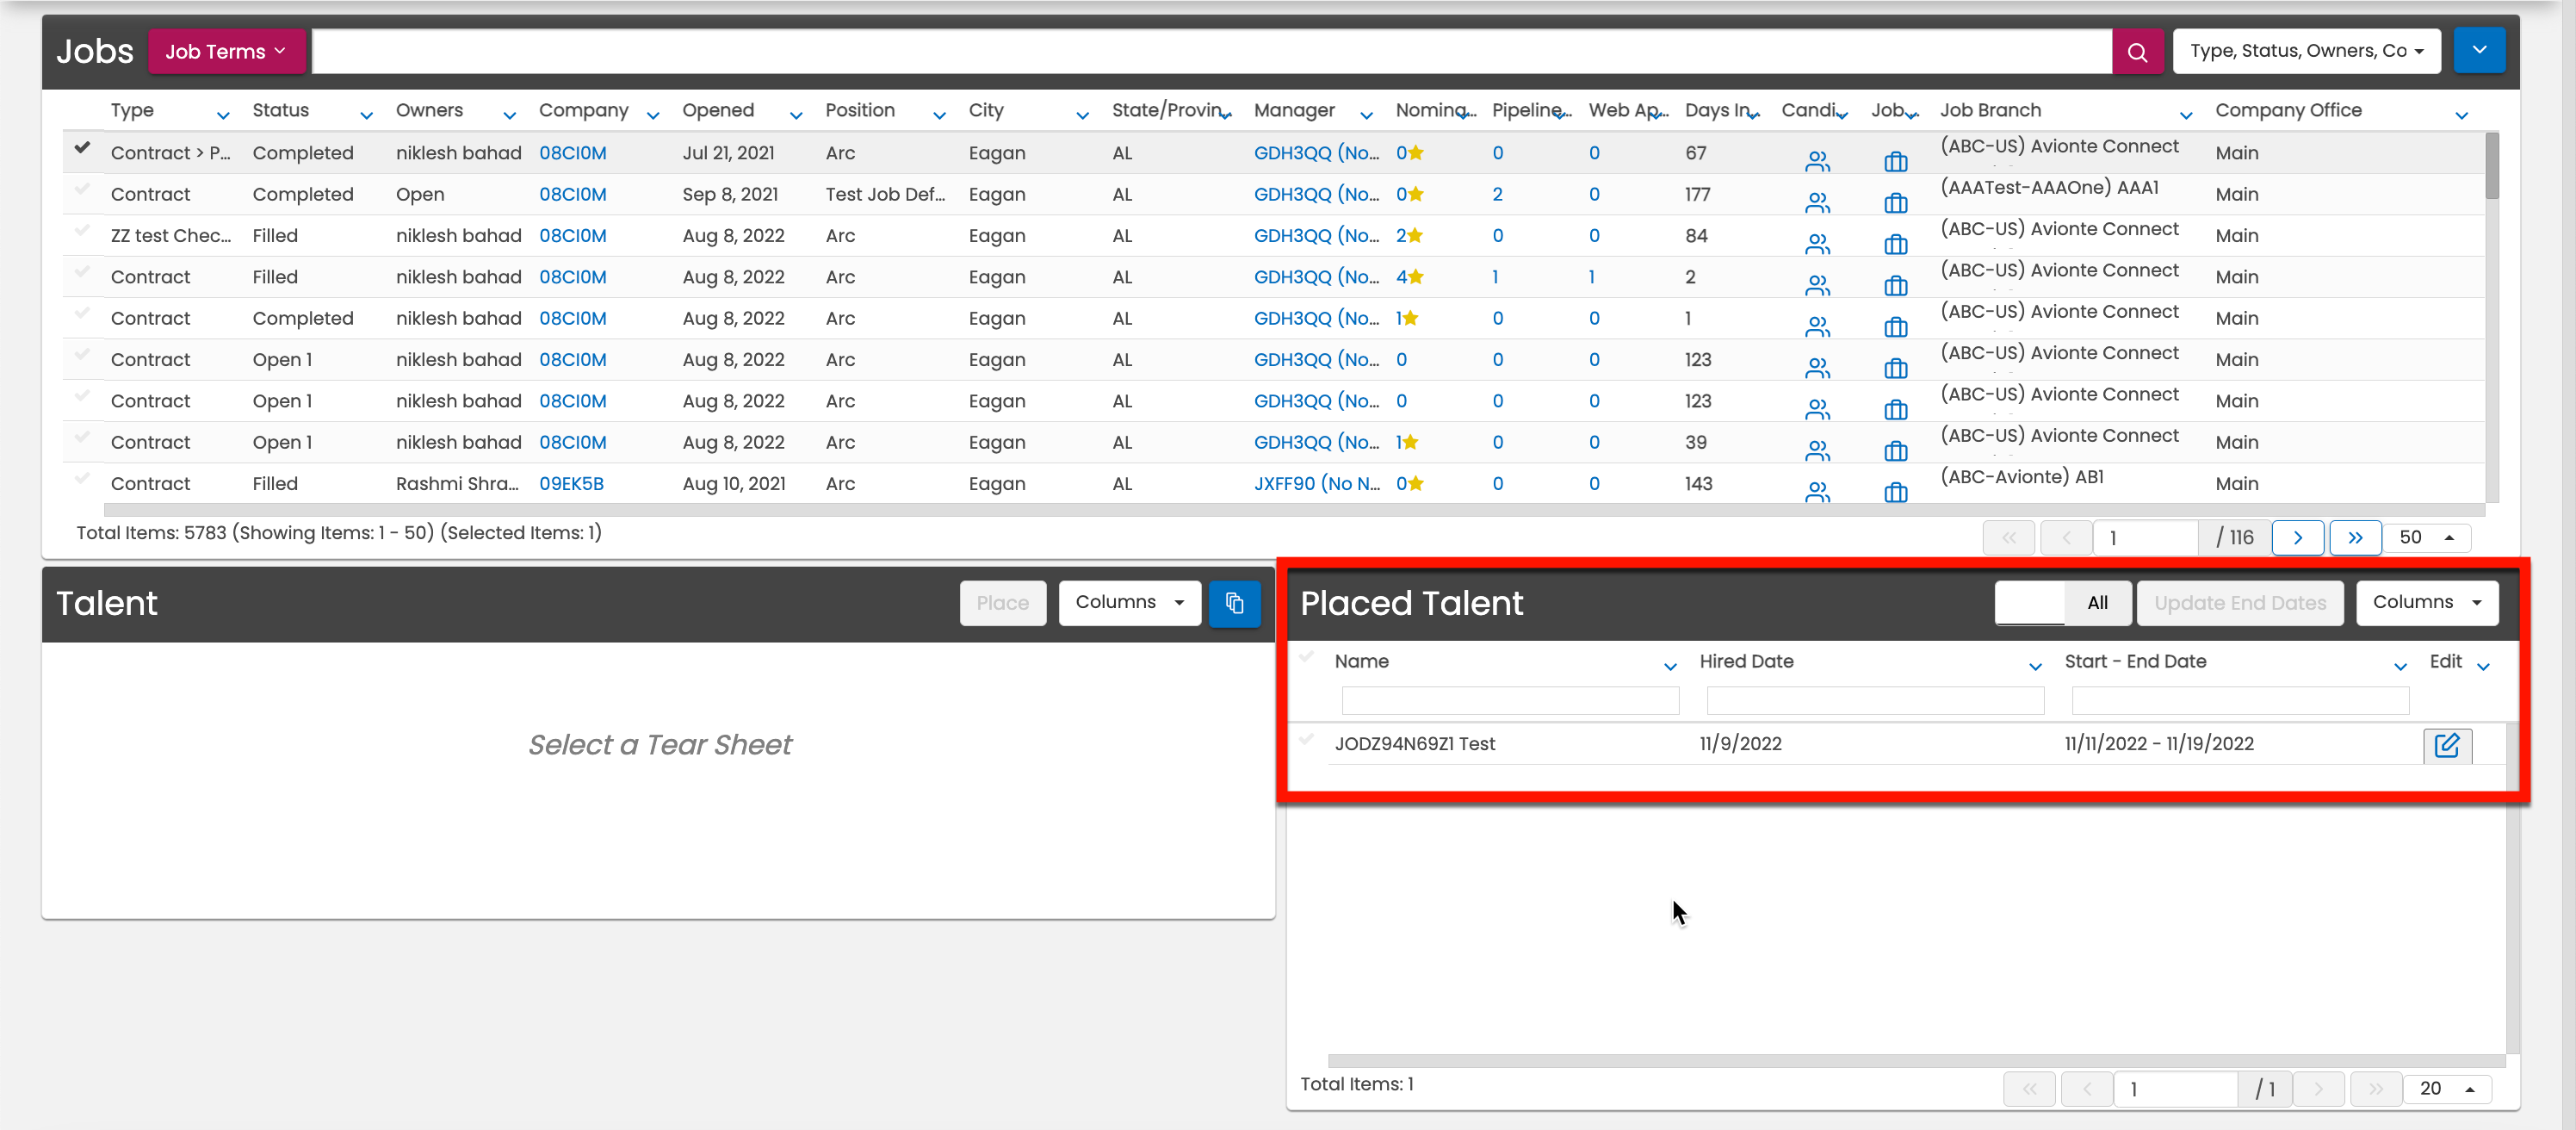
Task: Click the copy icon in Talent header
Action: [1234, 603]
